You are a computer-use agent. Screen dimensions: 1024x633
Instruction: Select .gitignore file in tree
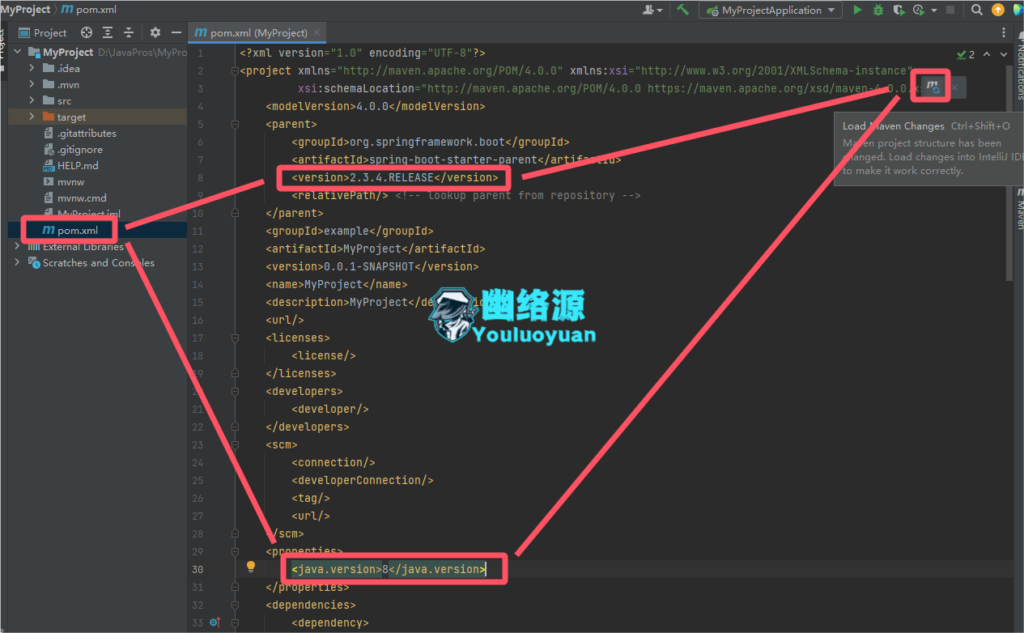(x=79, y=150)
